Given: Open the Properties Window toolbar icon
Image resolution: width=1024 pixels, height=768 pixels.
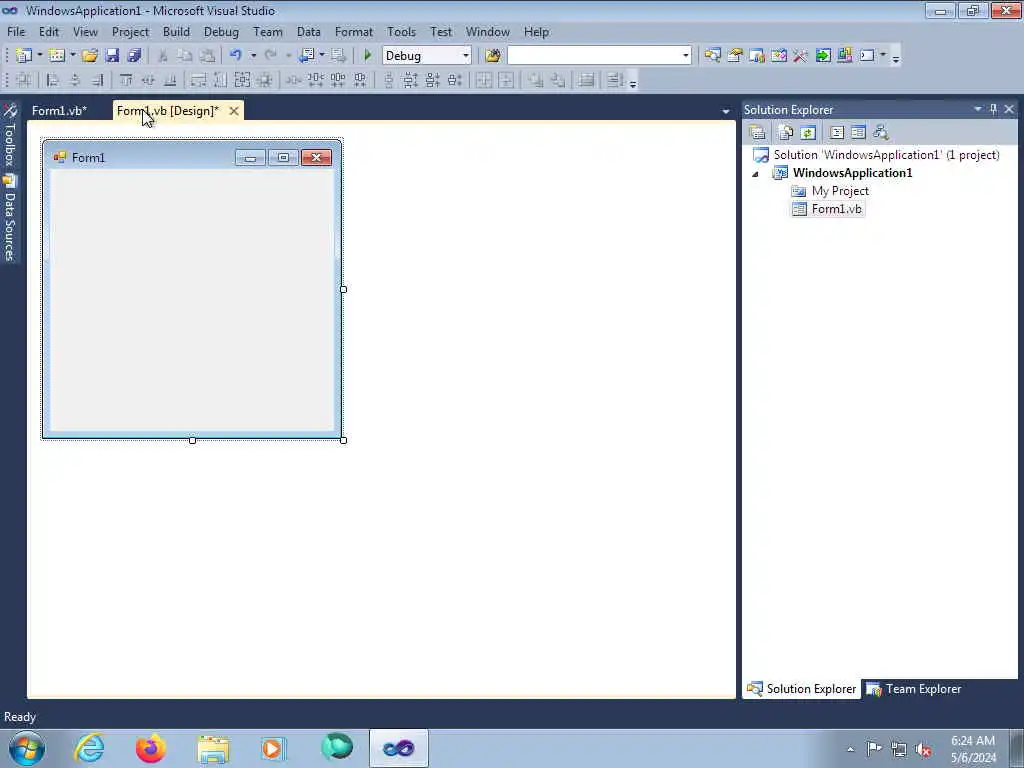Looking at the screenshot, I should click(735, 56).
